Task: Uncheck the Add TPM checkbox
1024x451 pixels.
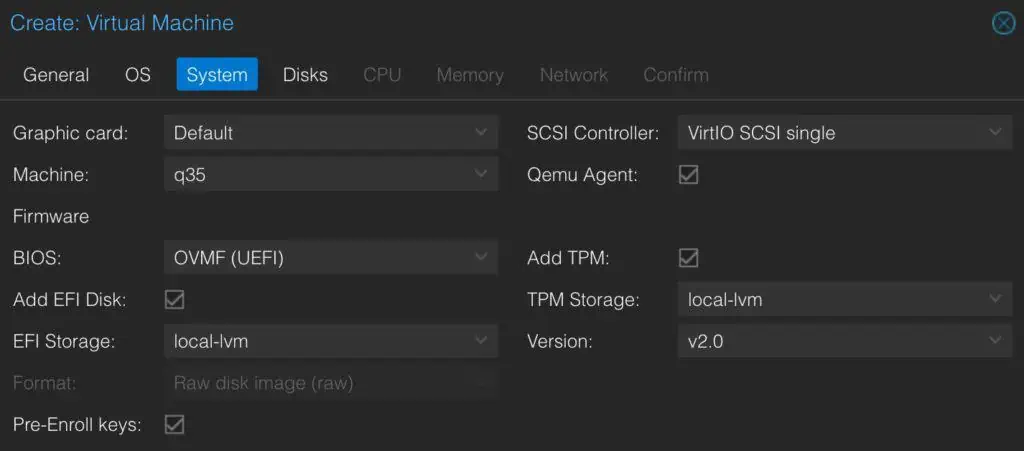Action: [688, 258]
